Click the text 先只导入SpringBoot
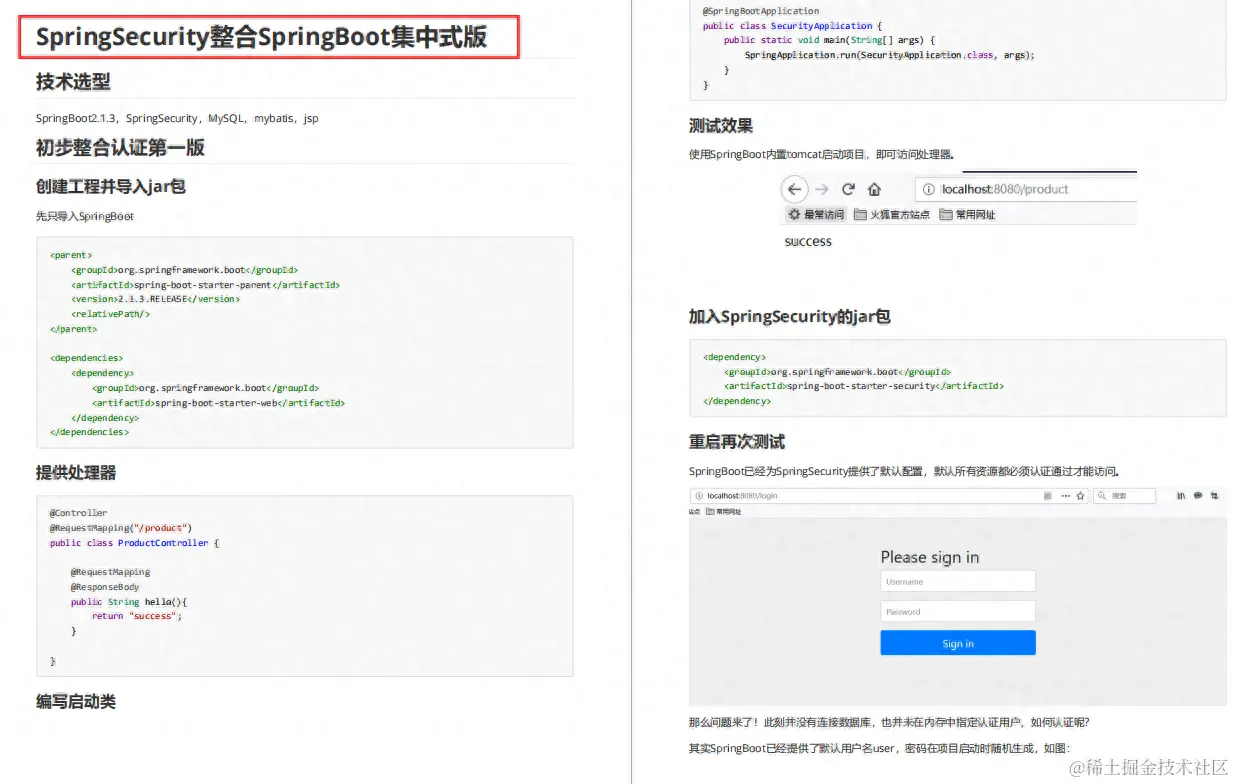The image size is (1235, 784). click(85, 216)
